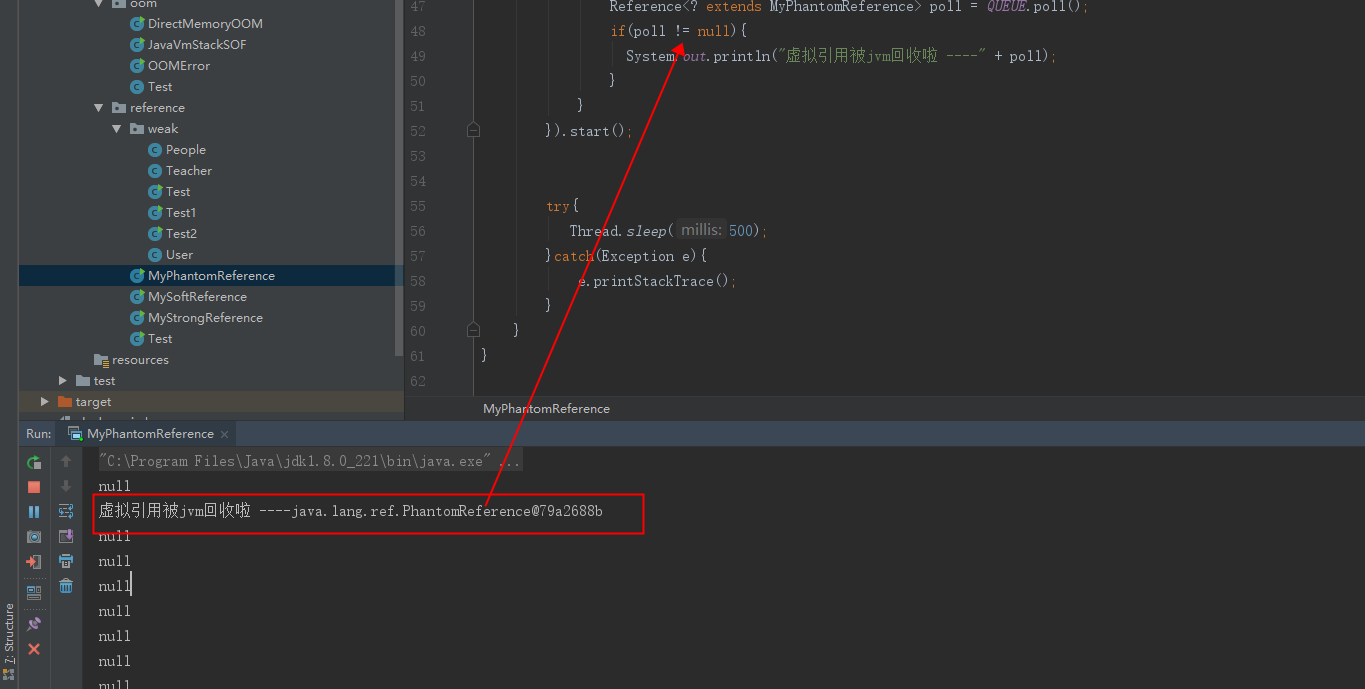This screenshot has height=689, width=1365.
Task: Click line number 48 in the gutter
Action: tap(418, 32)
